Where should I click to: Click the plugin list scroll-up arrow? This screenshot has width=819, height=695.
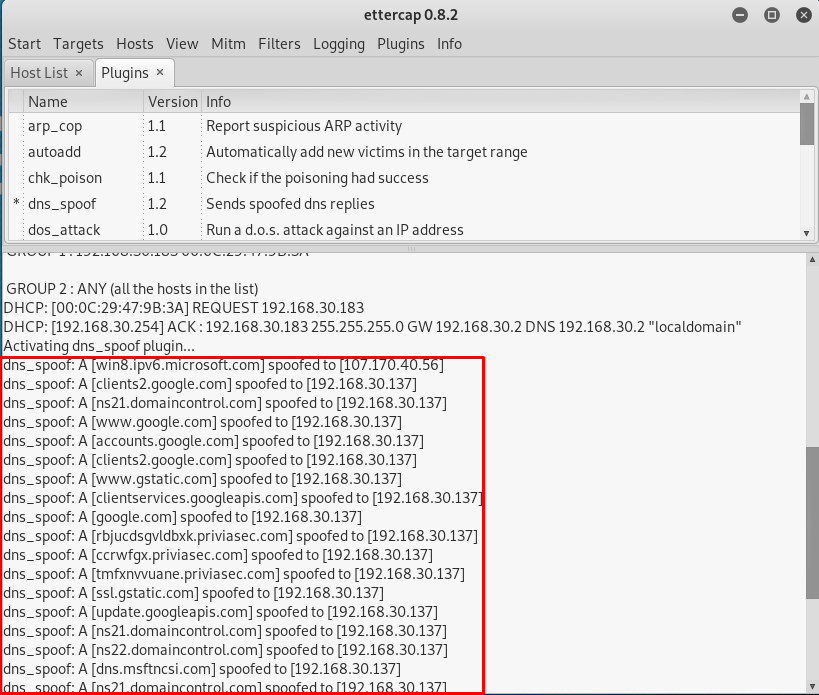[806, 97]
